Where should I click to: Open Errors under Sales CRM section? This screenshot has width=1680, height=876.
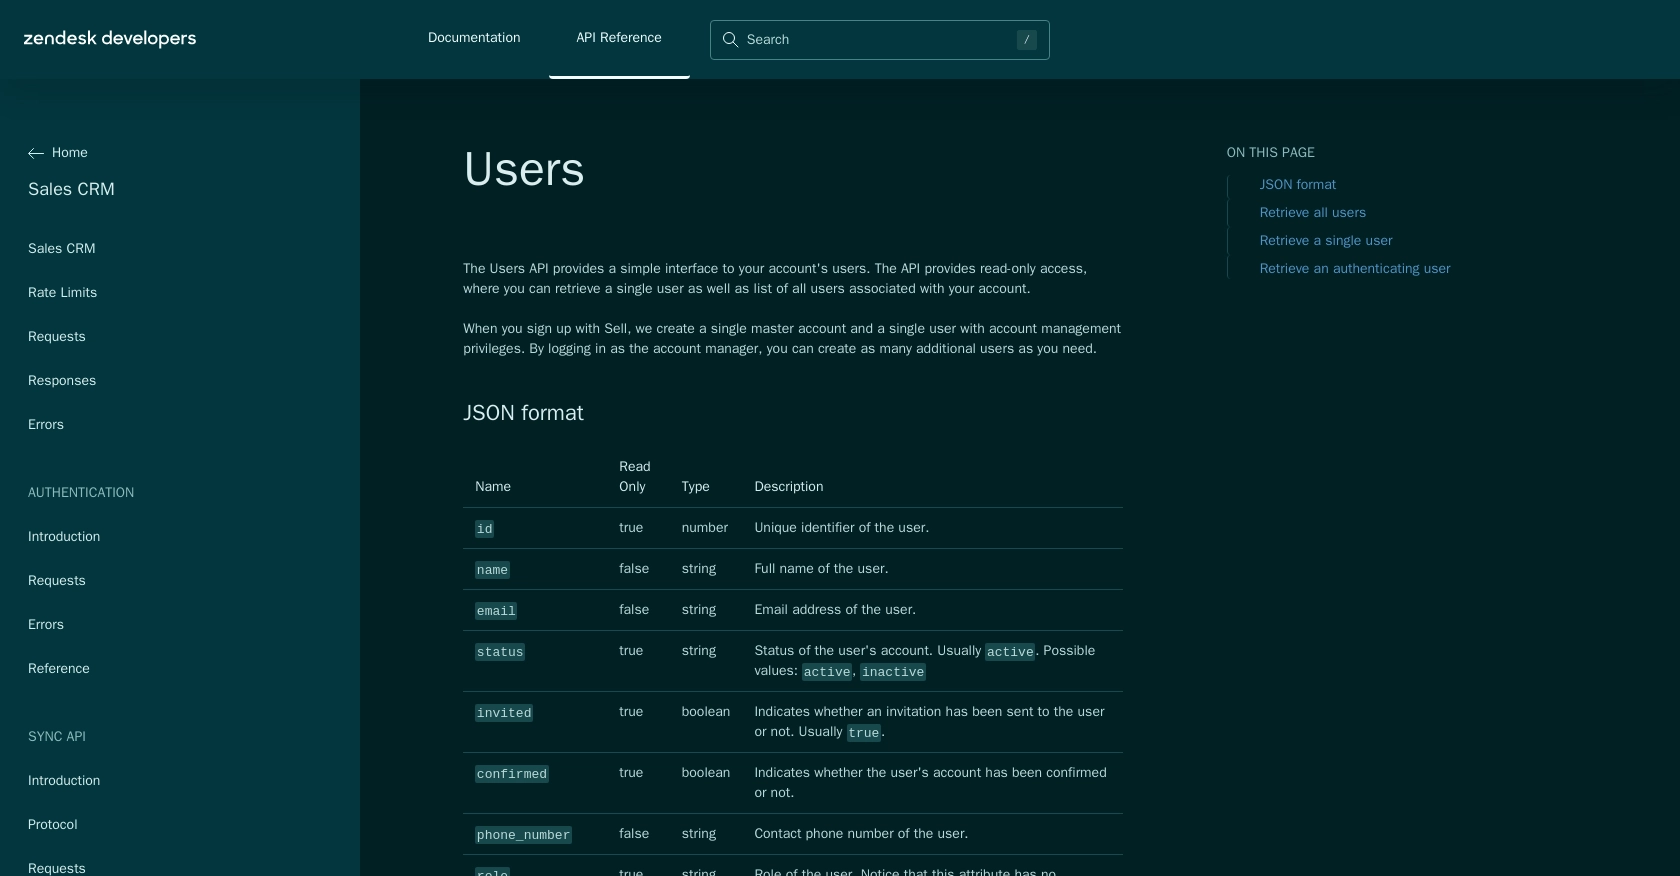click(x=46, y=425)
